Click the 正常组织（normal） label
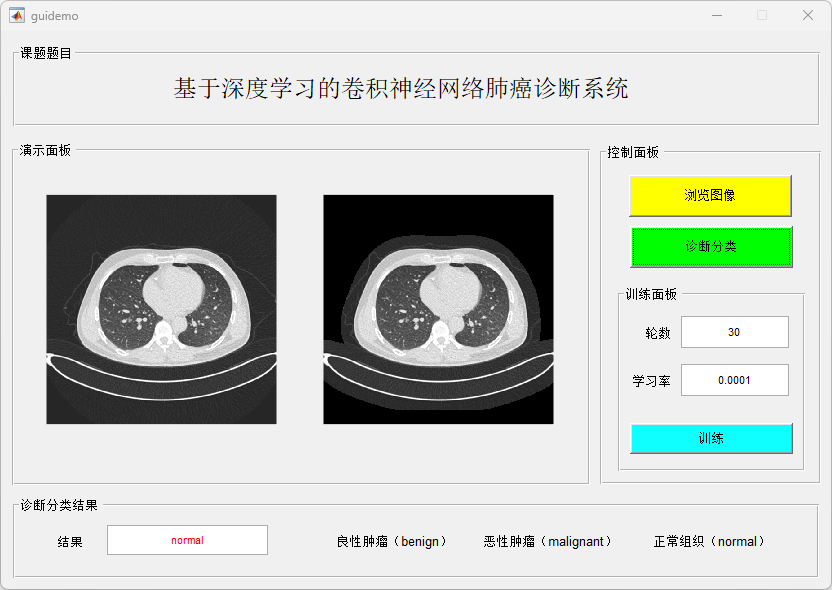 coord(709,541)
